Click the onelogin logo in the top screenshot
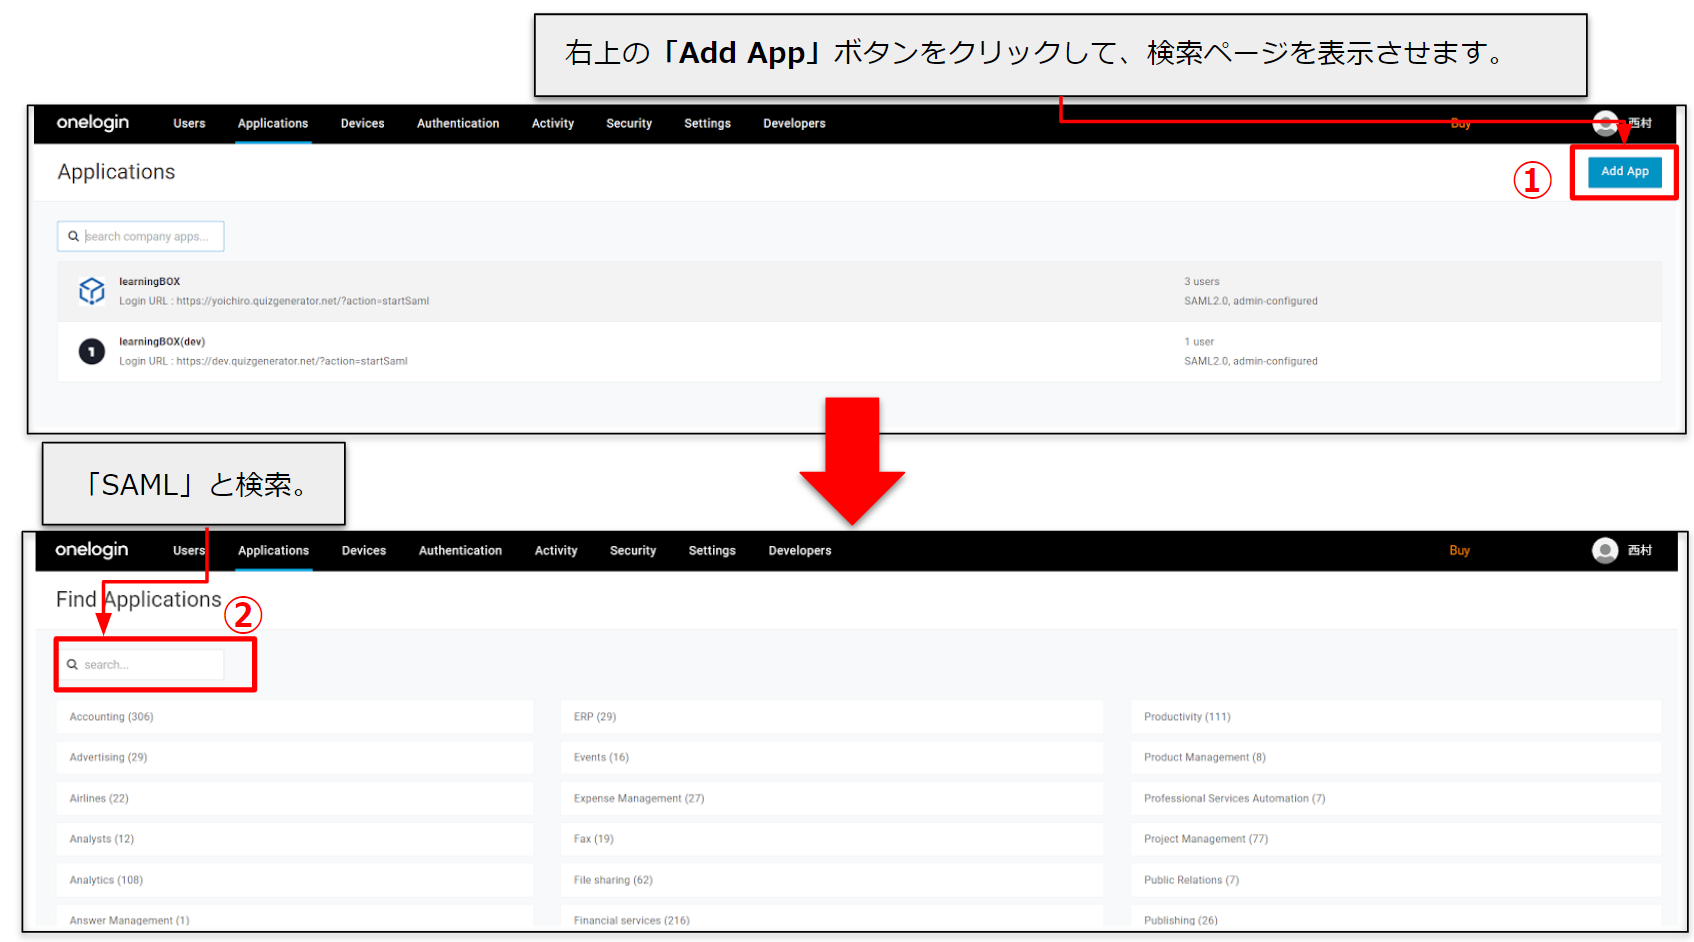This screenshot has height=942, width=1694. [x=93, y=122]
